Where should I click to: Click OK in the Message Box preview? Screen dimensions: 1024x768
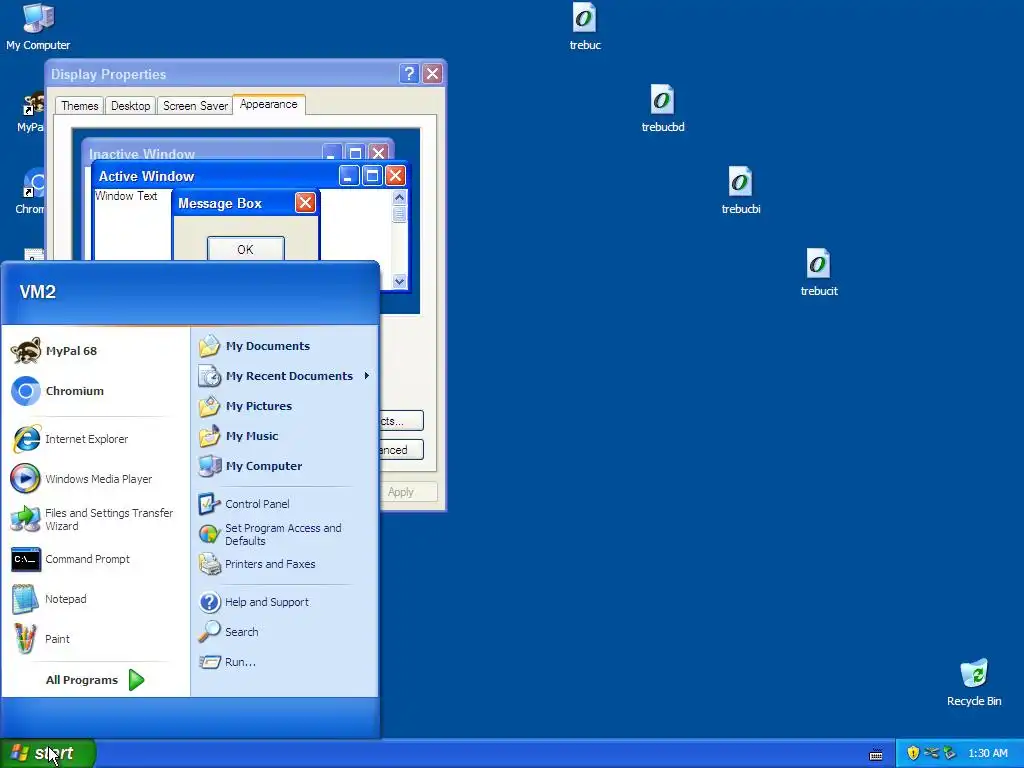click(246, 249)
